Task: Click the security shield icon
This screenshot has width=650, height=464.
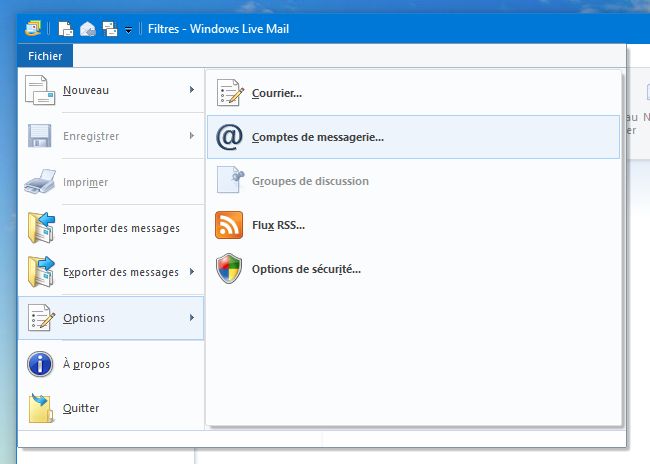Action: click(x=229, y=269)
